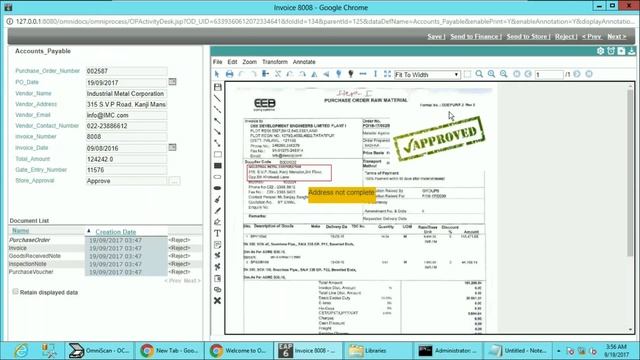Screen dimensions: 640x360
Task: Click the add document icon in viewer header
Action: point(621,51)
